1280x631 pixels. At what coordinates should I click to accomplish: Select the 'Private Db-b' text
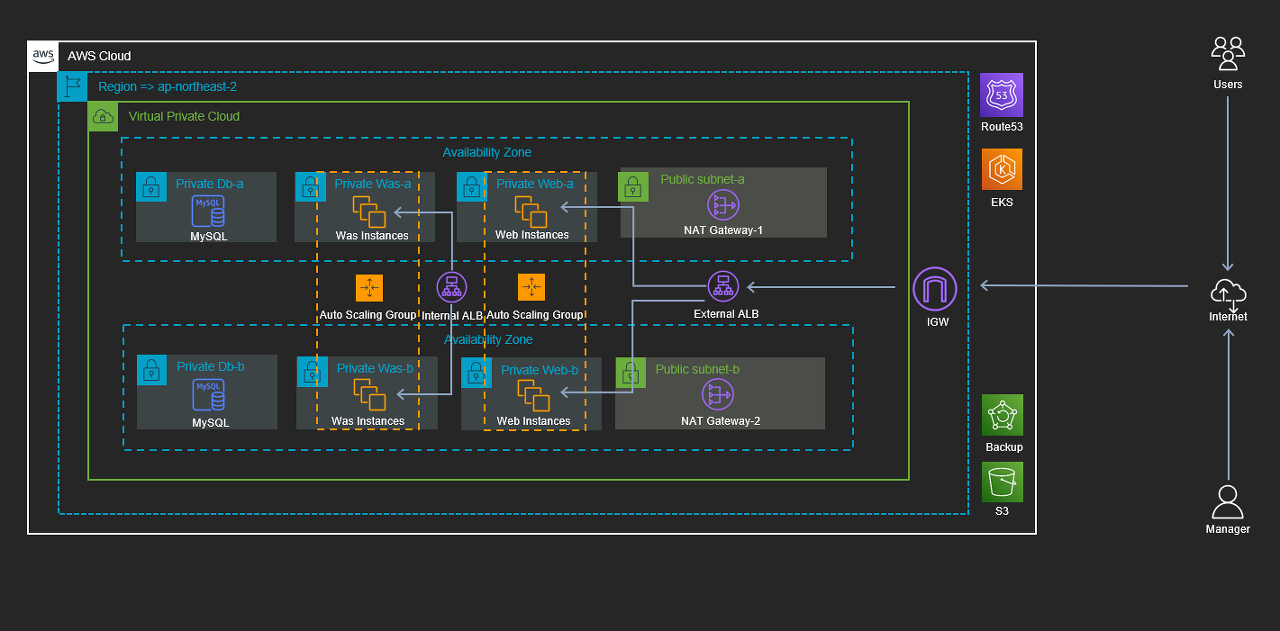(x=211, y=367)
